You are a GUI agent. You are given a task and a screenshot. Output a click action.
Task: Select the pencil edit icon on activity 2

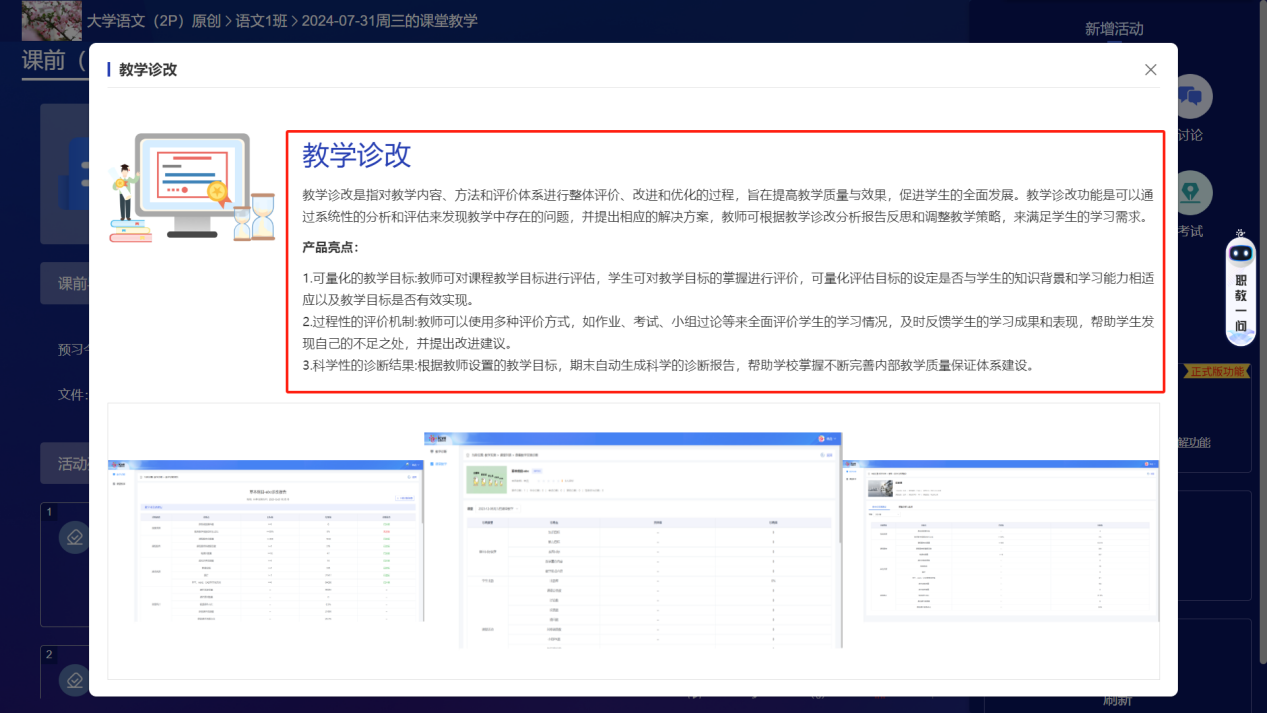[74, 680]
